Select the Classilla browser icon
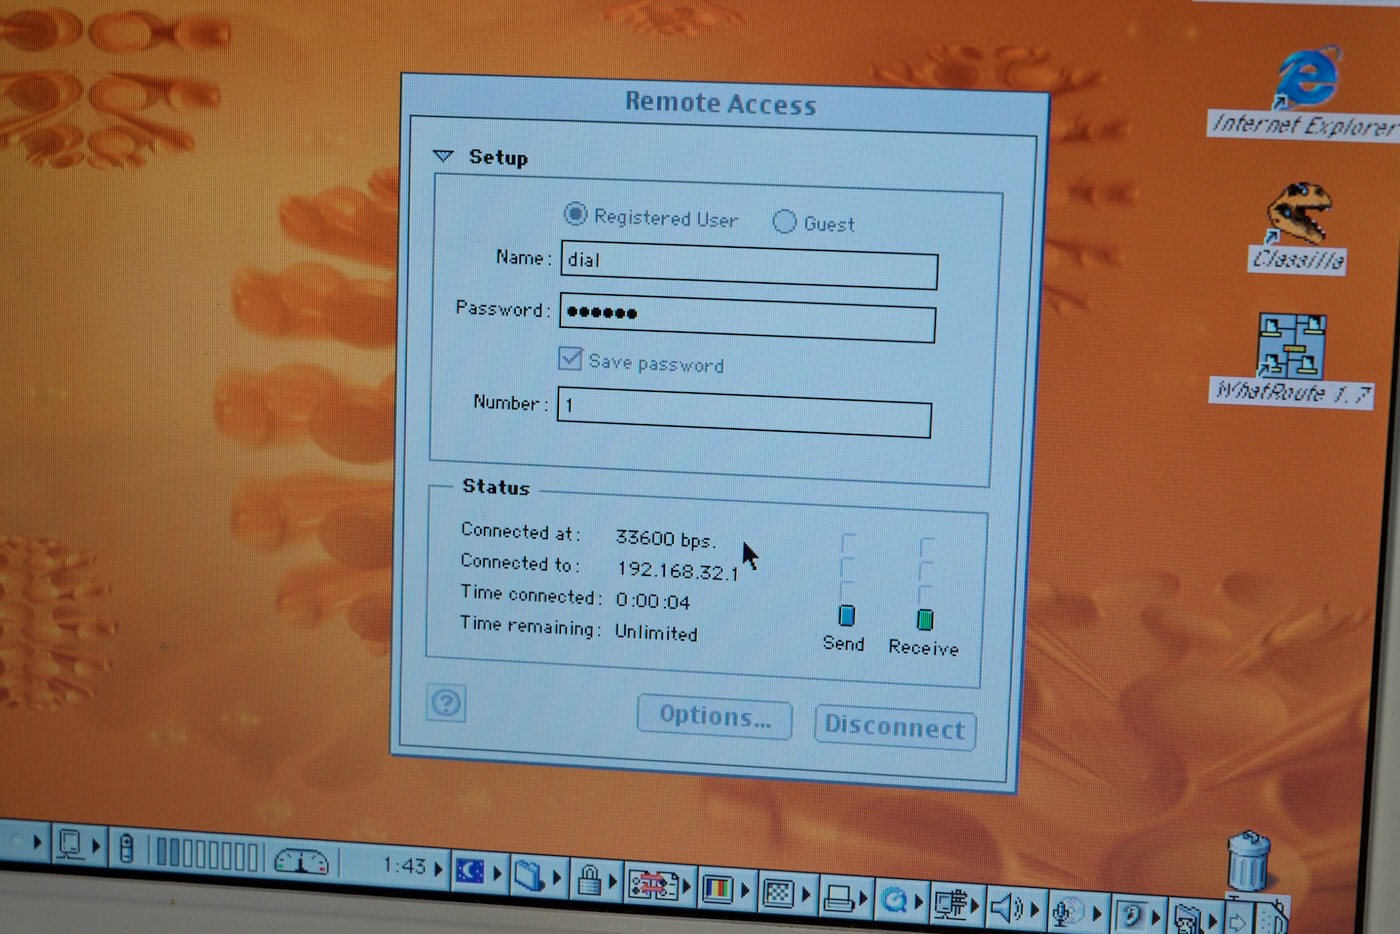Viewport: 1400px width, 934px height. [x=1298, y=214]
